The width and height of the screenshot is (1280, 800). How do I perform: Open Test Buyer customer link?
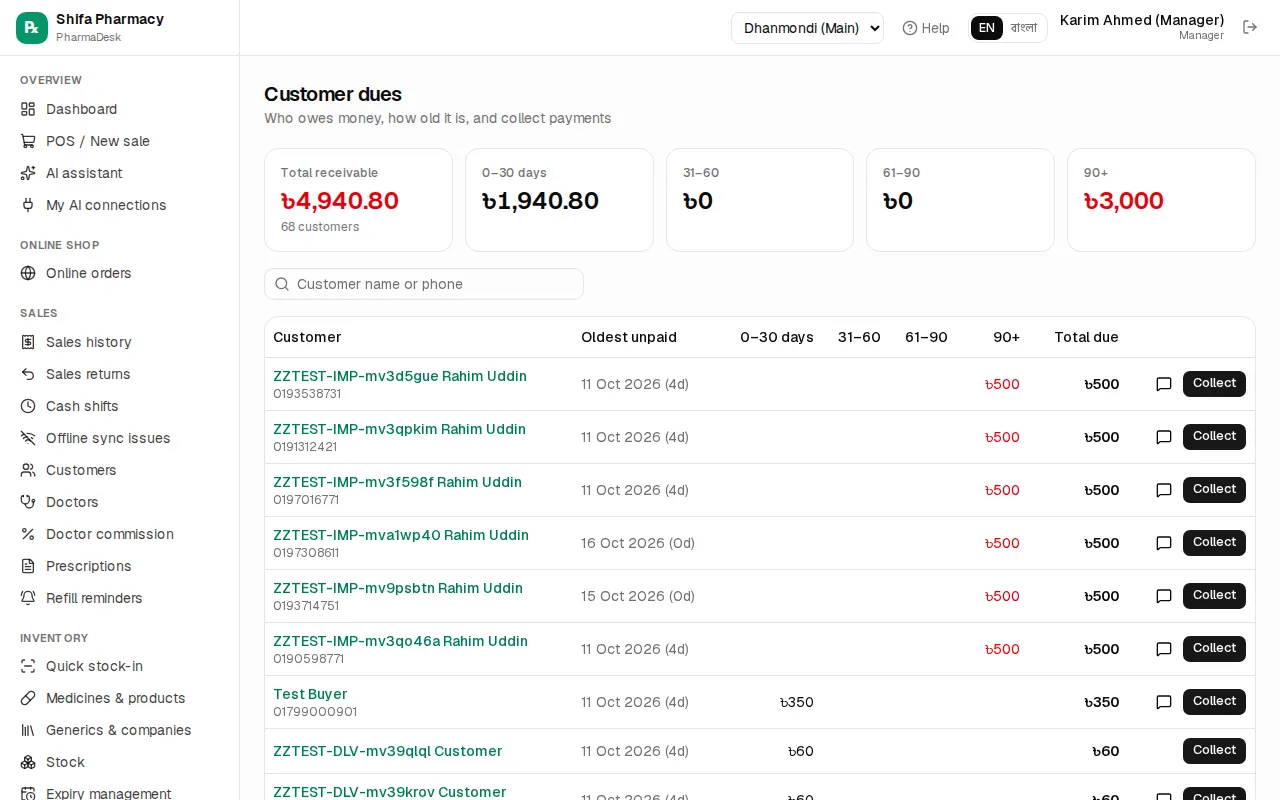[x=310, y=694]
